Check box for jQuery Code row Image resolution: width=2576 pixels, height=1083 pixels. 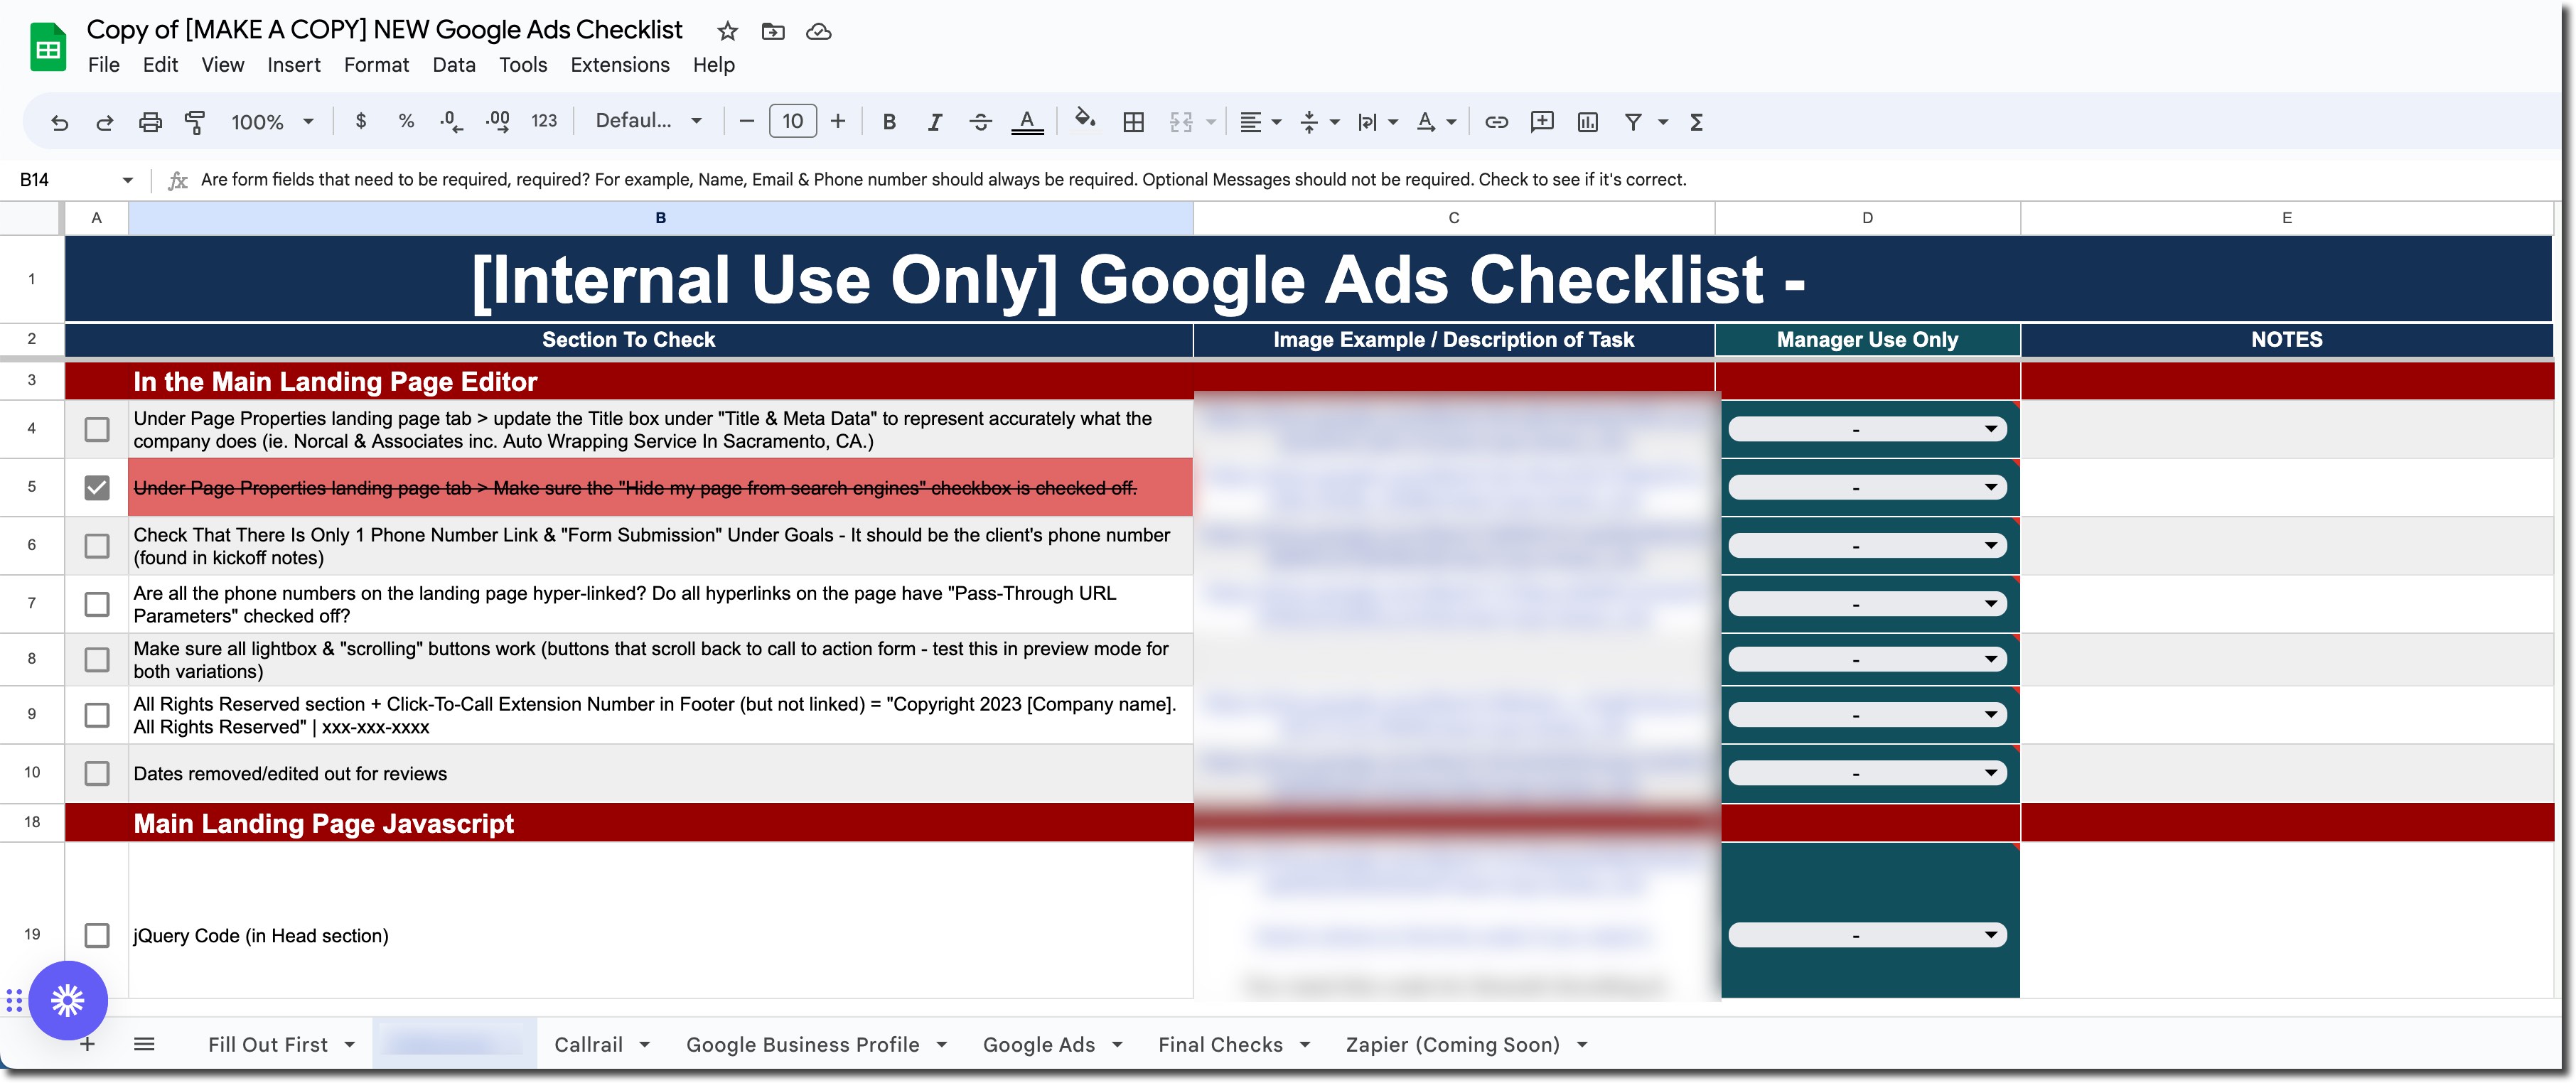tap(97, 935)
